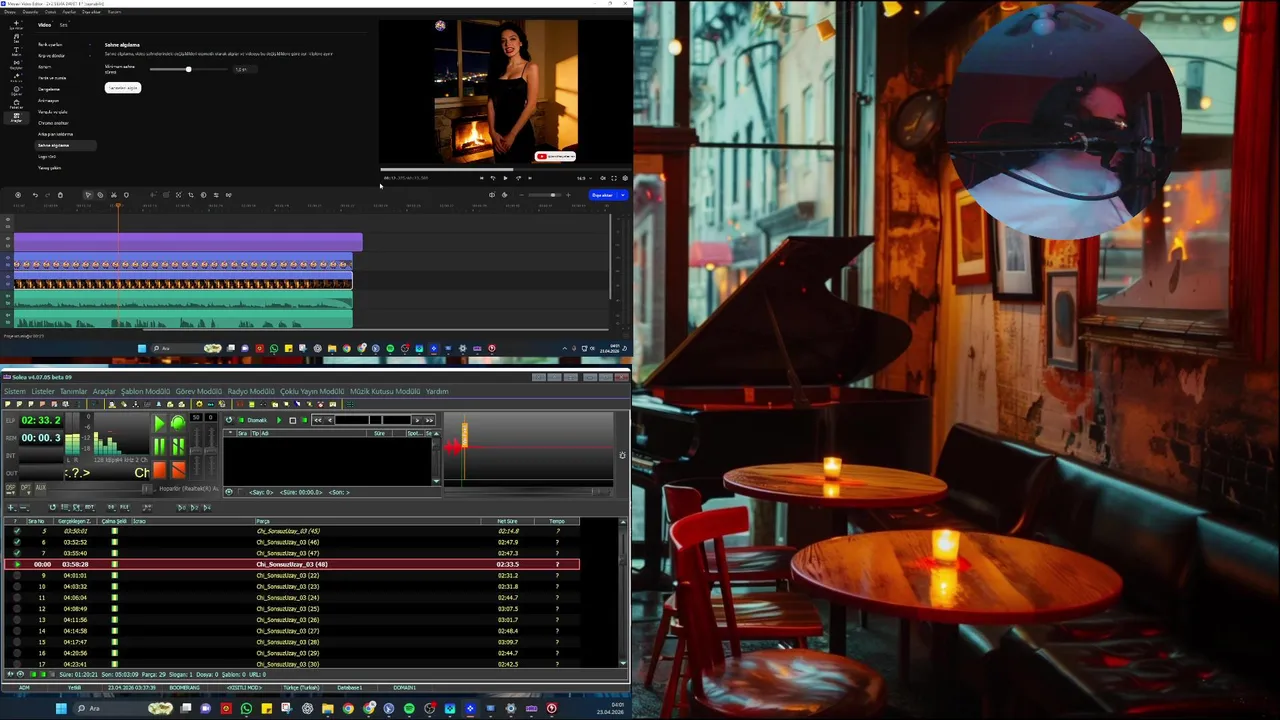Click the plus add-item icon above Solea playlist
The height and width of the screenshot is (720, 1280).
pyautogui.click(x=11, y=508)
